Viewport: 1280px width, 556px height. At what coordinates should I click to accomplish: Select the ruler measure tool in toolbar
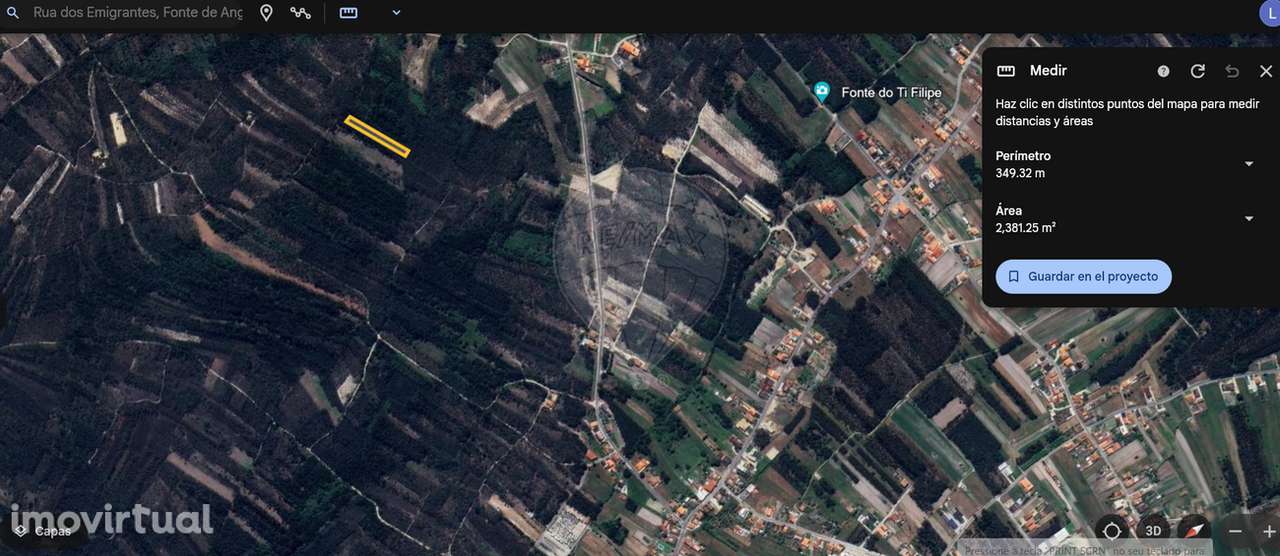click(x=348, y=13)
